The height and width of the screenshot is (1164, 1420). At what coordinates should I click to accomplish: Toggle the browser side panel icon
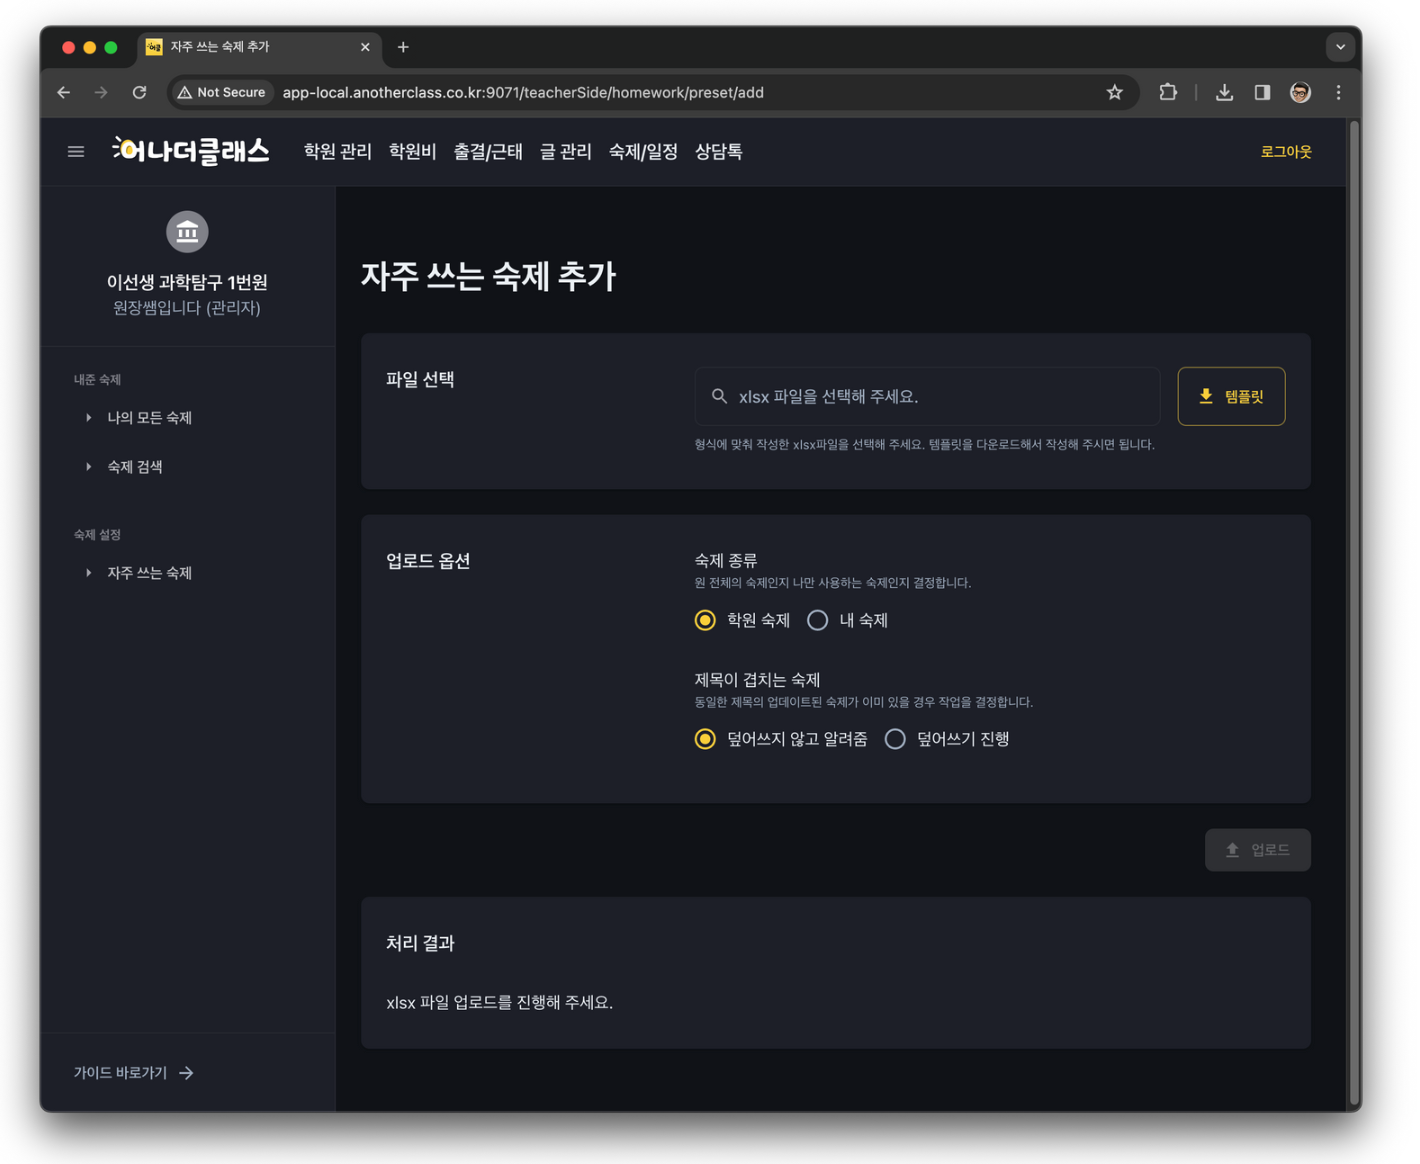pyautogui.click(x=1262, y=92)
